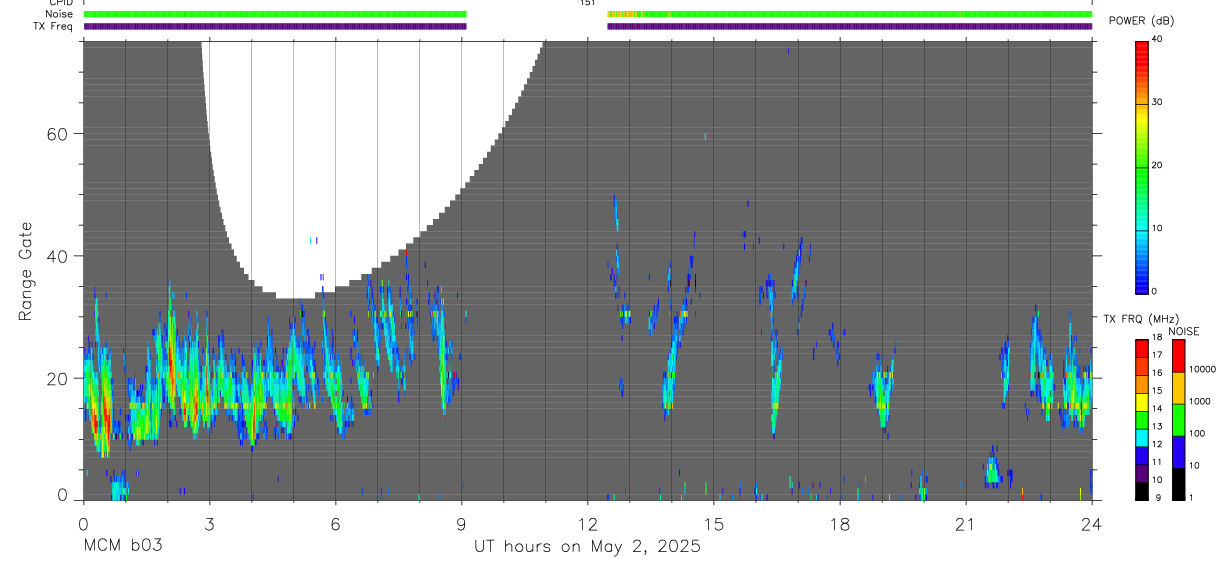1228x567 pixels.
Task: Click the '100' label on NOISE scale
Action: [x=1198, y=434]
